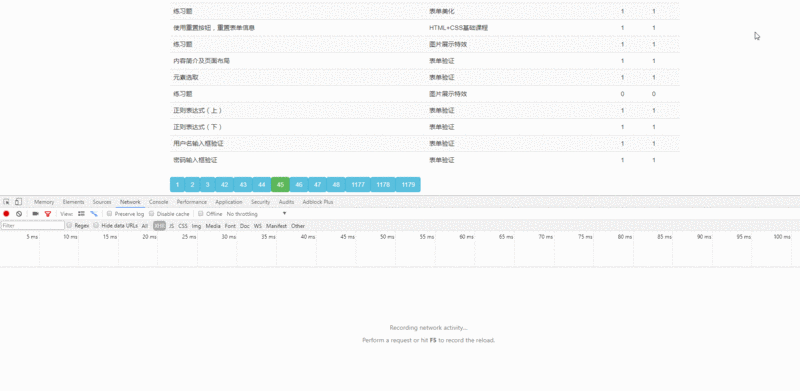The image size is (800, 391).
Task: Open the Performance tab
Action: pos(192,202)
